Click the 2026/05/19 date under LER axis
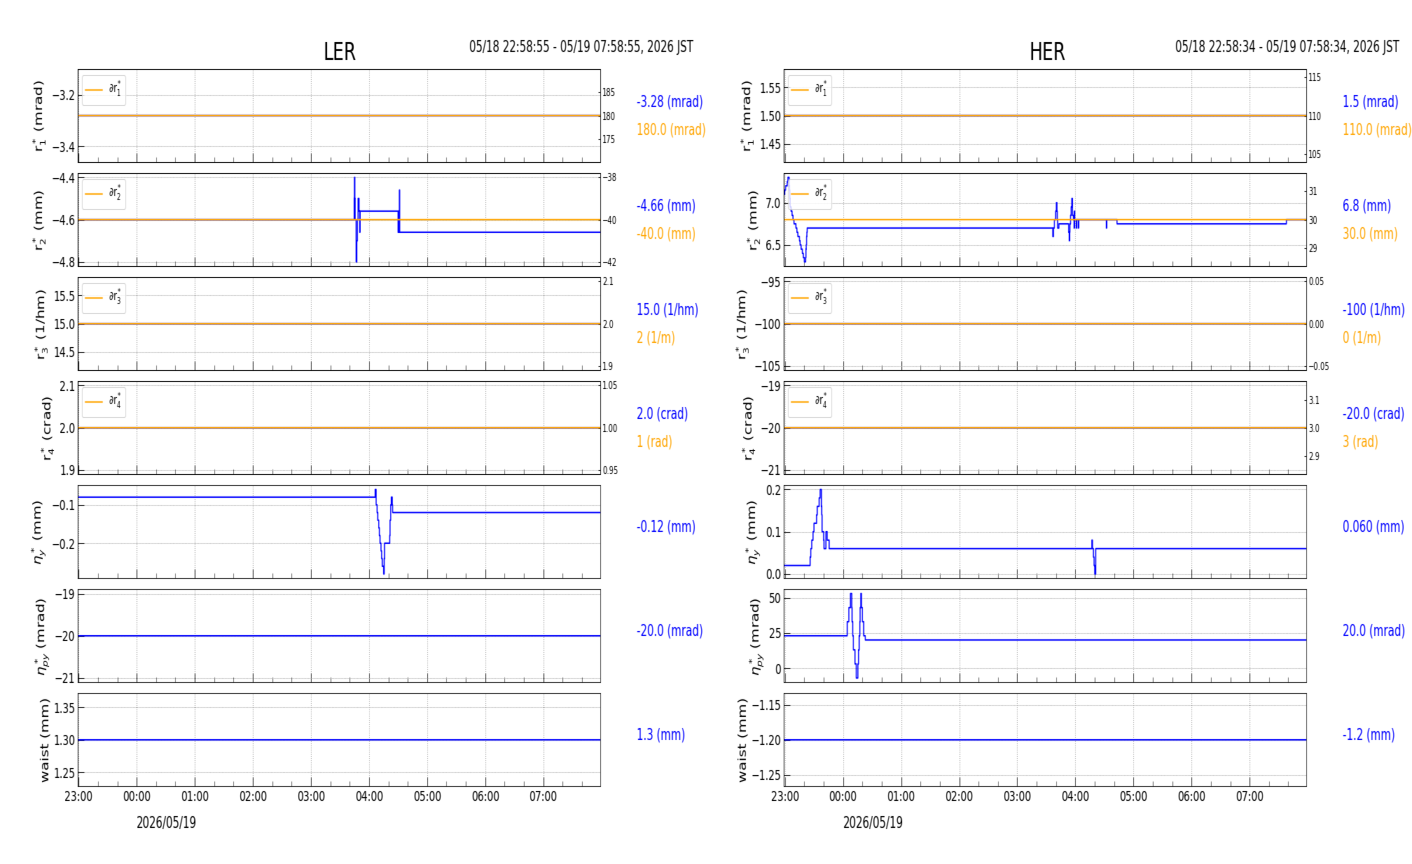The image size is (1412, 864). click(x=166, y=823)
